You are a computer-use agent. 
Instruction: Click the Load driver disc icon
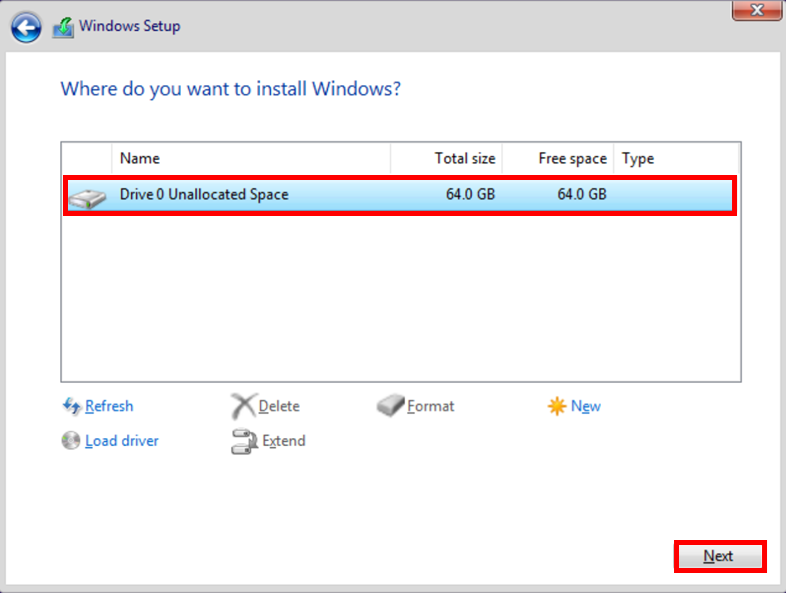point(71,441)
